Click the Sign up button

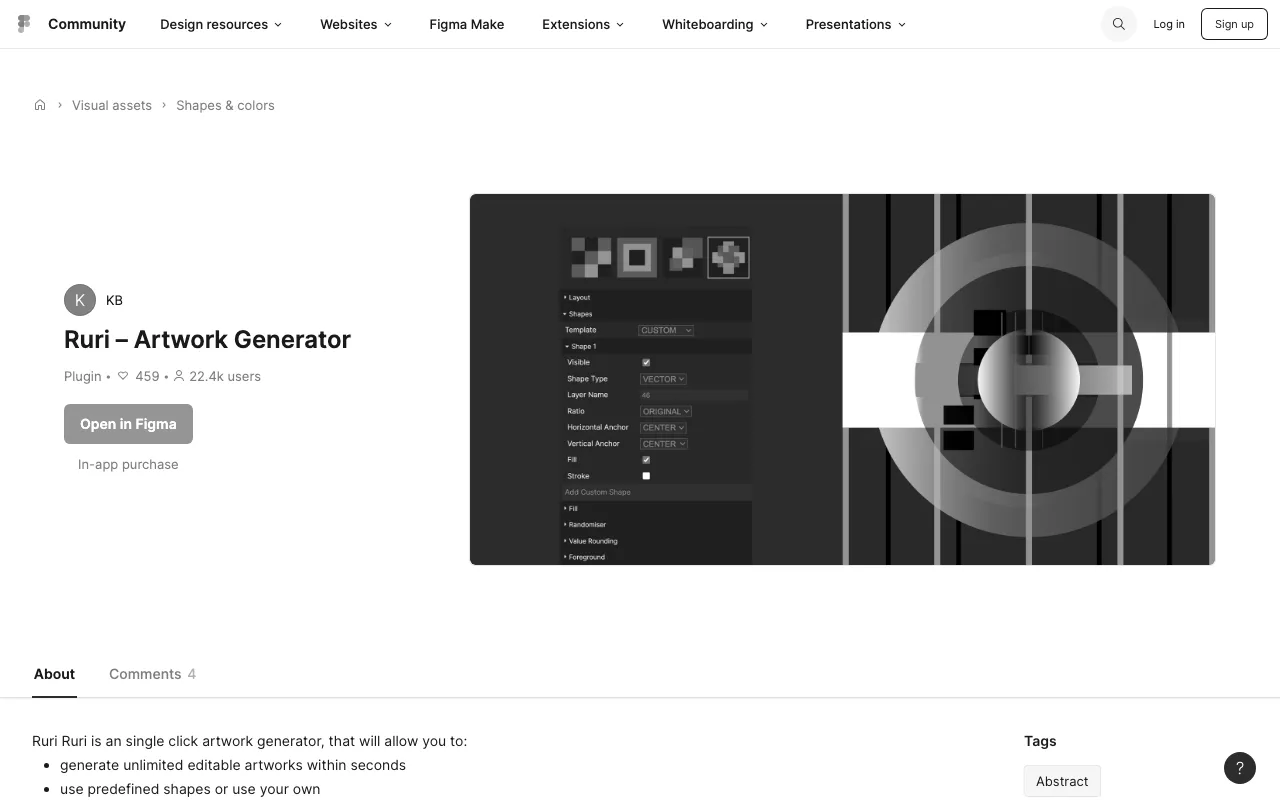1234,24
